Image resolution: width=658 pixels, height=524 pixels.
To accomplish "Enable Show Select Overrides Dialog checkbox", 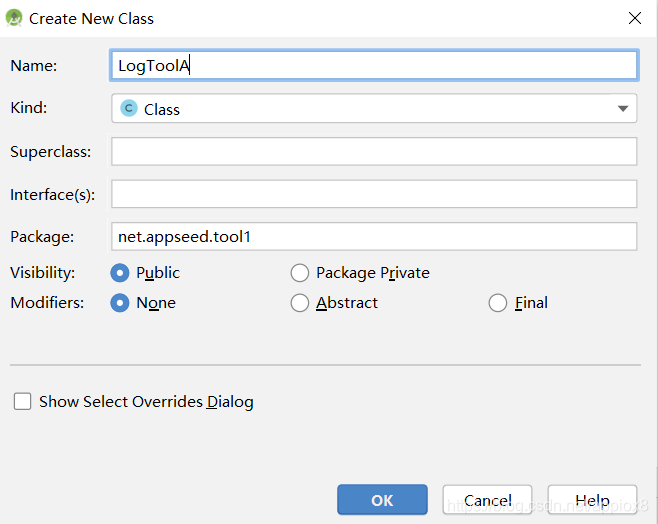I will [x=22, y=402].
